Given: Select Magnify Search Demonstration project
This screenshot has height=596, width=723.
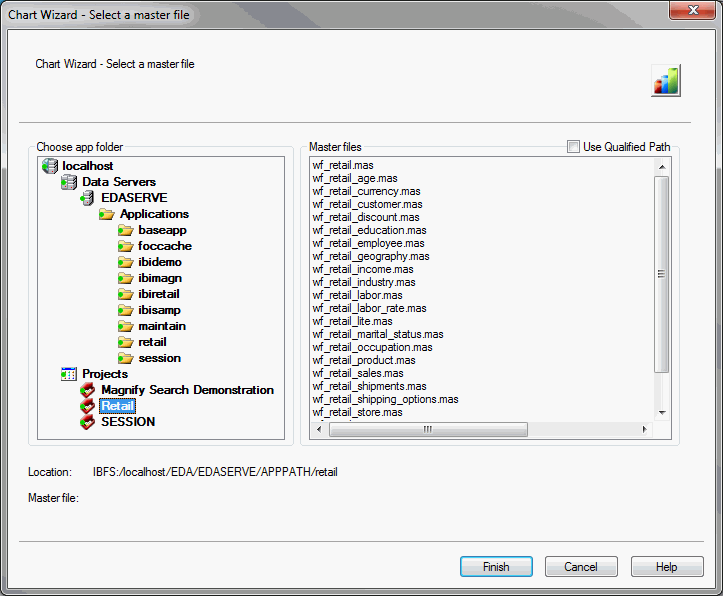Looking at the screenshot, I should (187, 390).
